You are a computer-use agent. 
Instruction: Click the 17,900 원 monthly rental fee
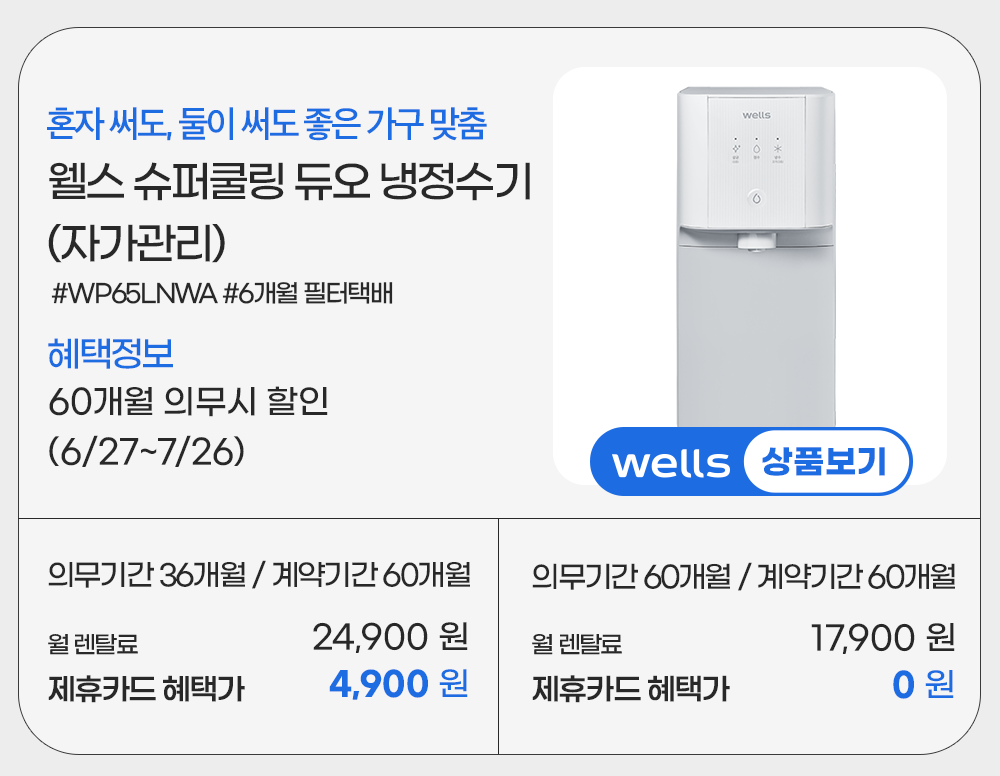click(882, 637)
